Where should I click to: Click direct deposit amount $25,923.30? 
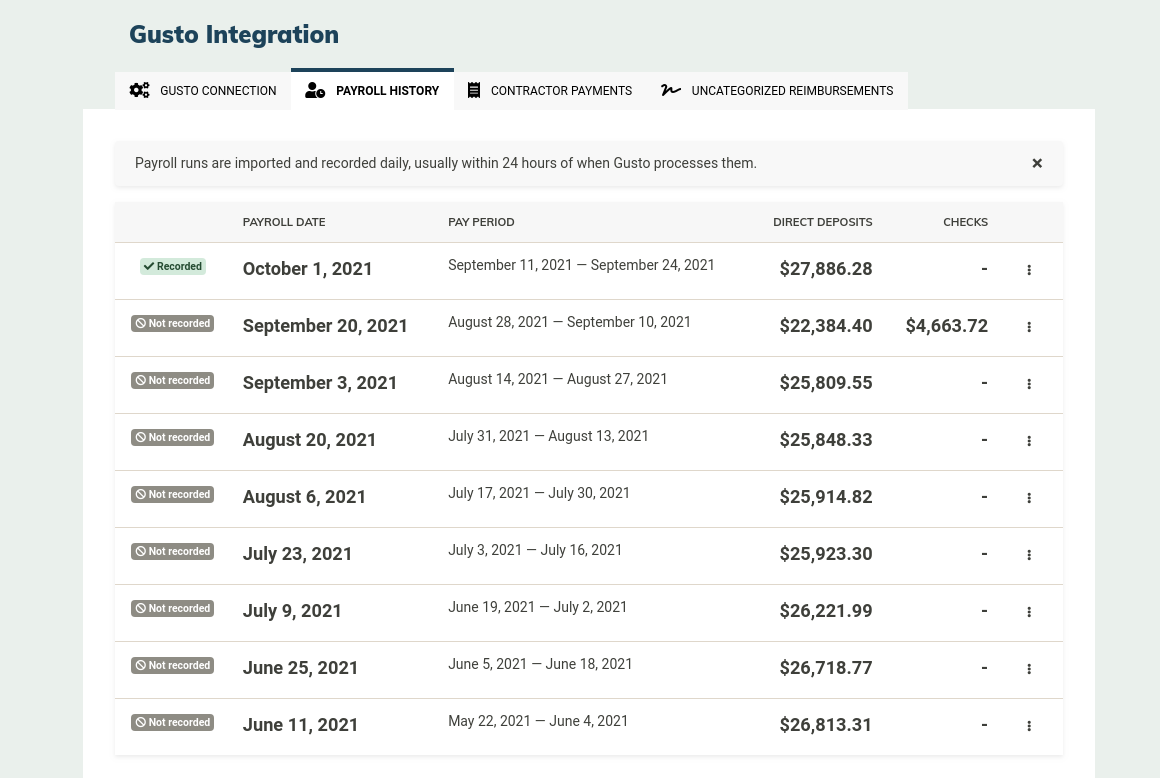click(826, 554)
